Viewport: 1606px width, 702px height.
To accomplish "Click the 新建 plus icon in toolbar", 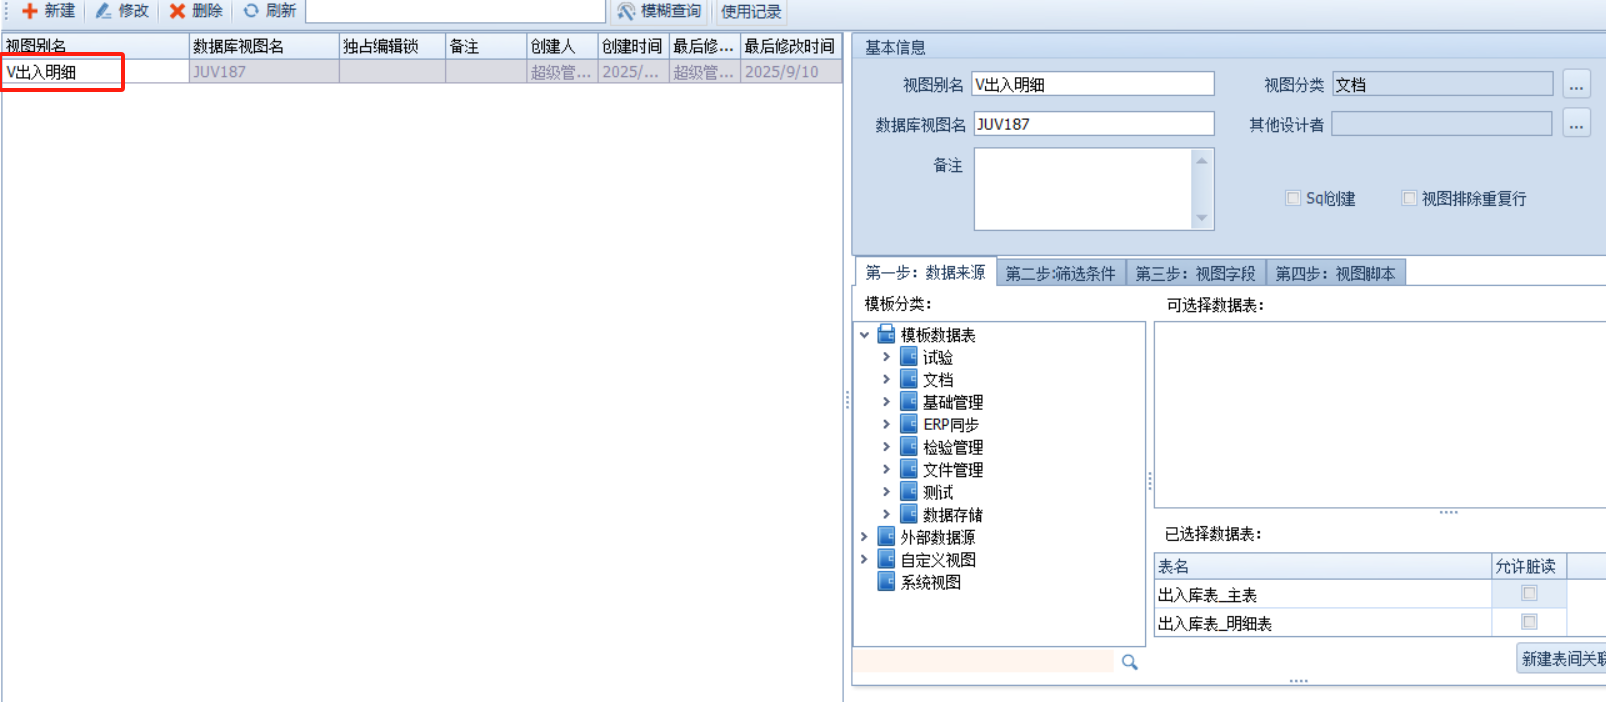I will click(x=30, y=11).
